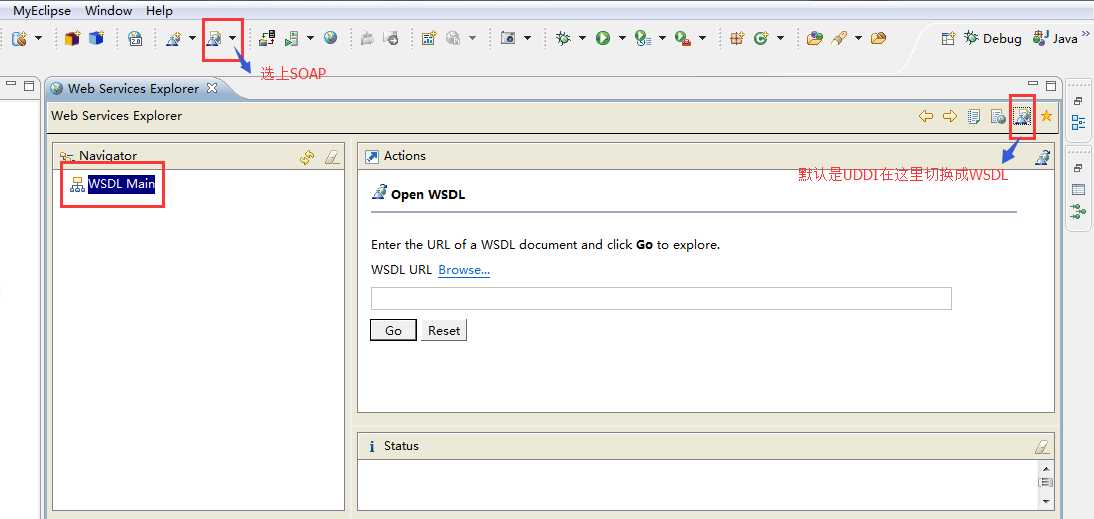Click the yellow-purple cube package icon
Image resolution: width=1094 pixels, height=519 pixels.
click(73, 38)
